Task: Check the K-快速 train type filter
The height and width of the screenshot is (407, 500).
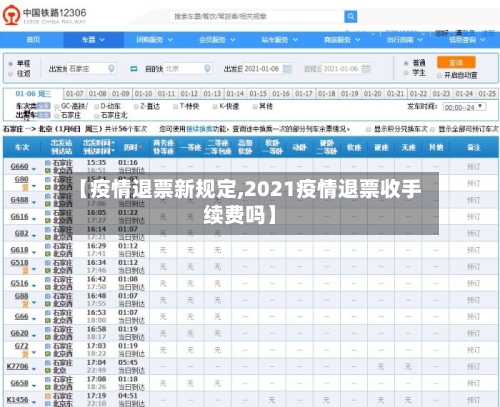Action: point(215,107)
